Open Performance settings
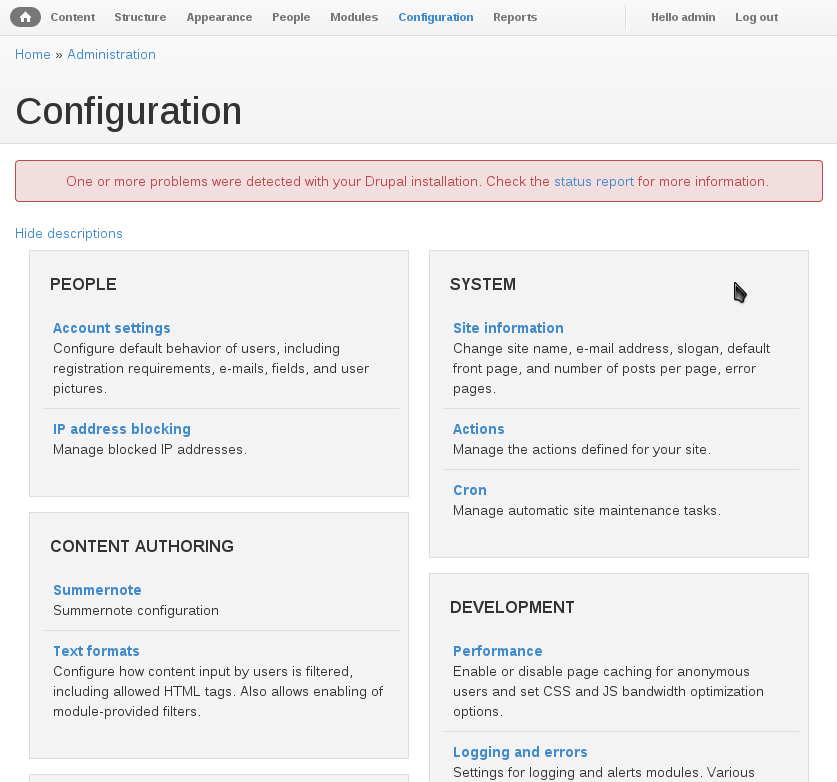Image resolution: width=837 pixels, height=782 pixels. click(x=498, y=651)
